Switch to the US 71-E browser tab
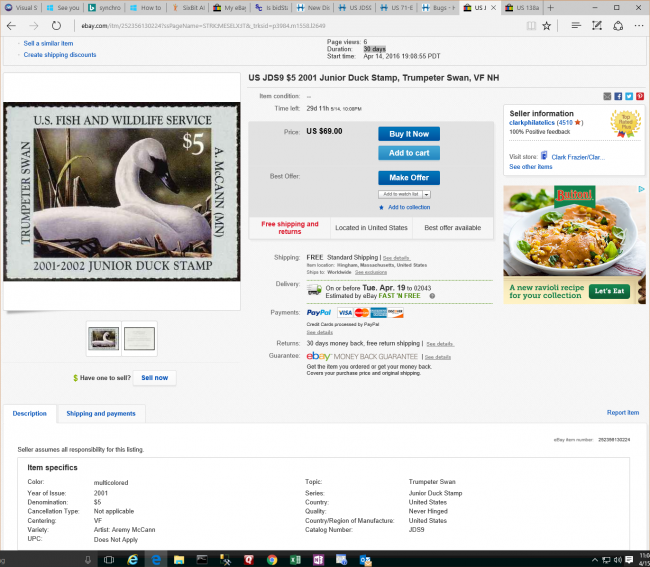Image resolution: width=650 pixels, height=567 pixels. (397, 7)
